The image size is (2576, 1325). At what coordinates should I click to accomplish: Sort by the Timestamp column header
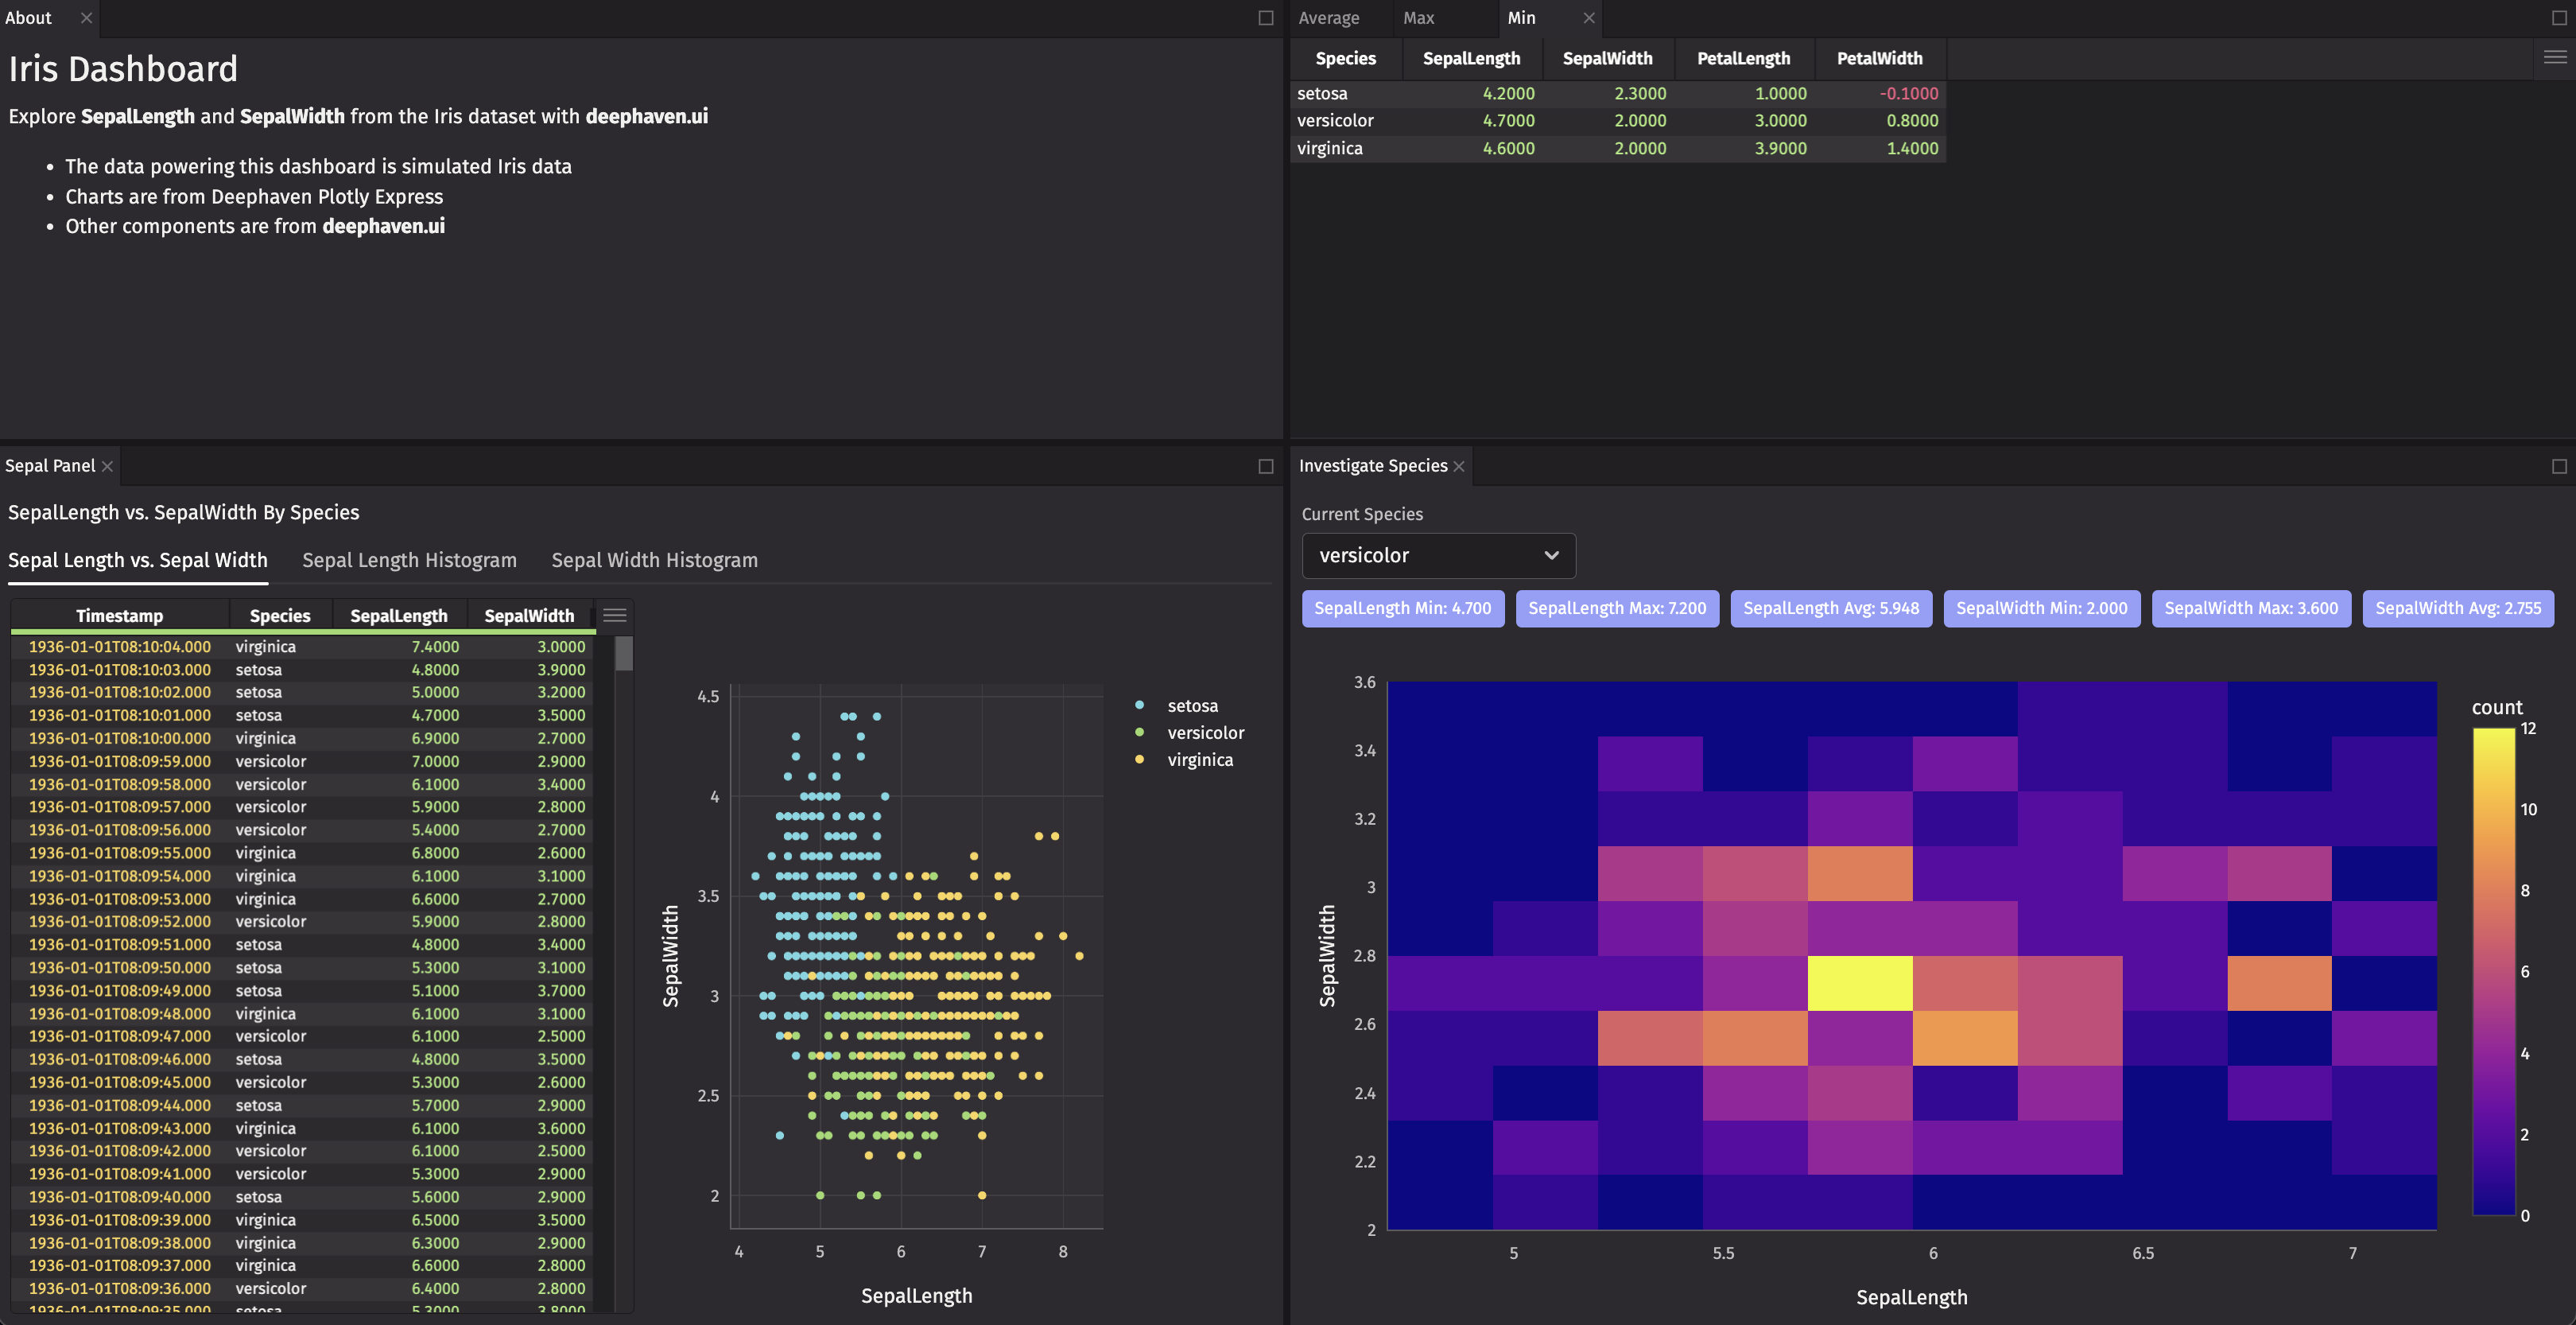tap(119, 616)
